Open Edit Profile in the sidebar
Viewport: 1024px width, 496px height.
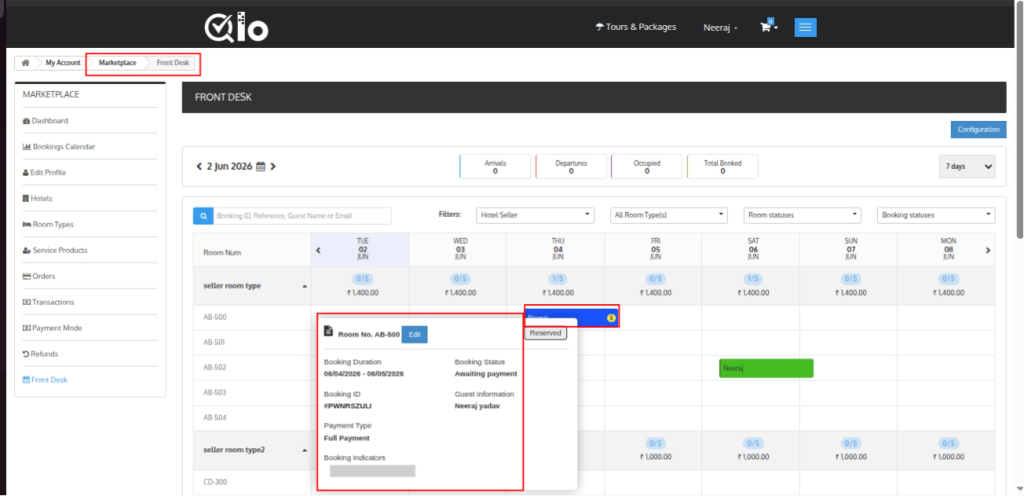[44, 172]
